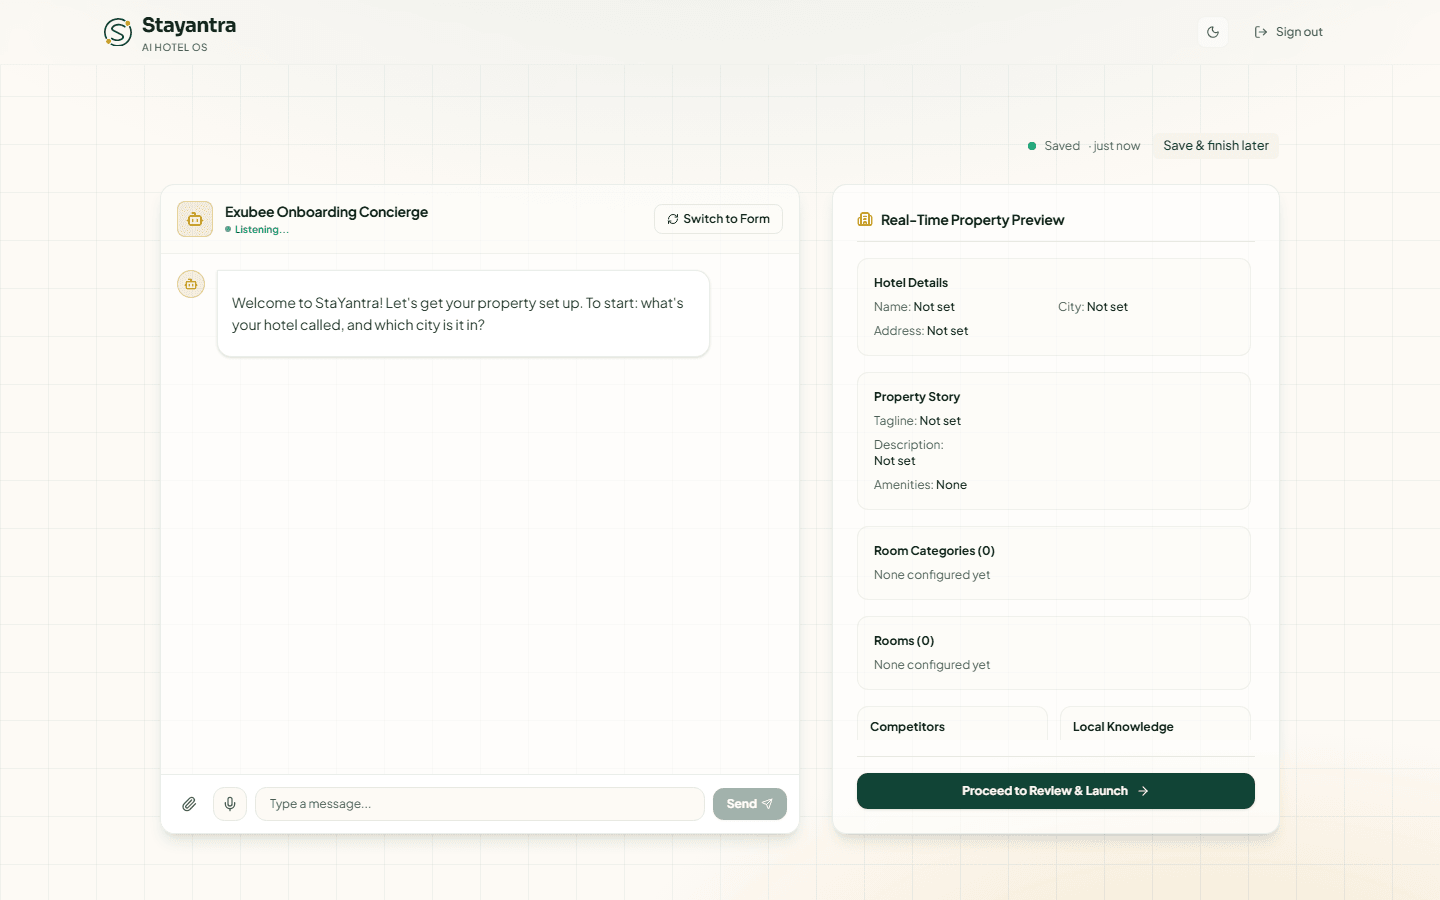Click the Real-Time Property Preview building icon

pyautogui.click(x=865, y=220)
